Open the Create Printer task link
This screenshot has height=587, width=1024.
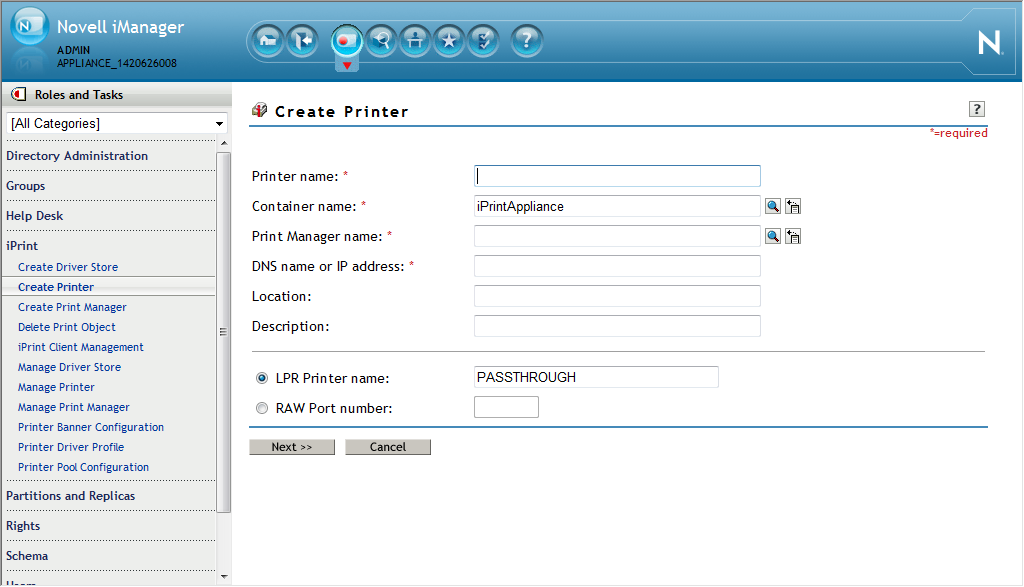pyautogui.click(x=56, y=287)
